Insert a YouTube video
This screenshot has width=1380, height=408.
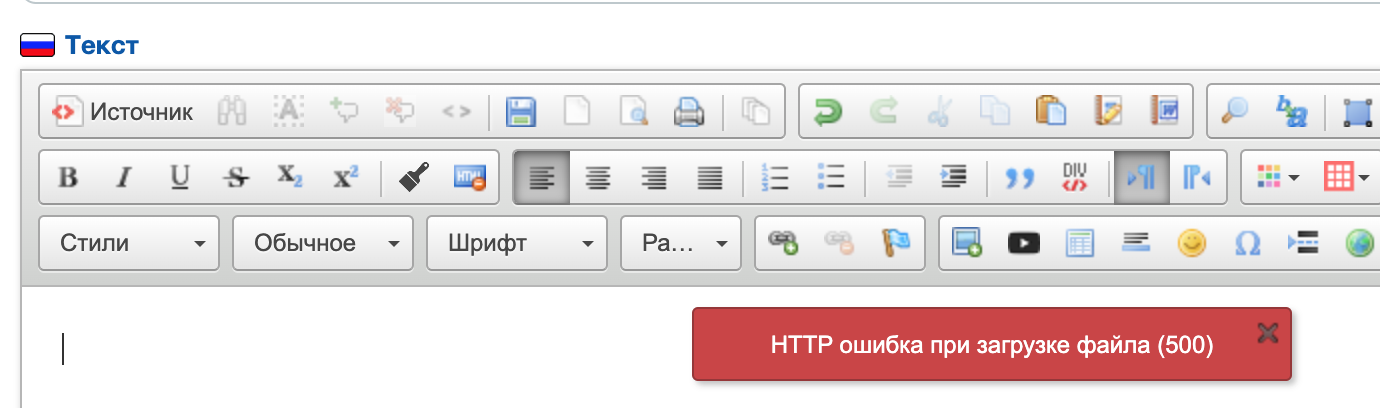(x=1024, y=243)
